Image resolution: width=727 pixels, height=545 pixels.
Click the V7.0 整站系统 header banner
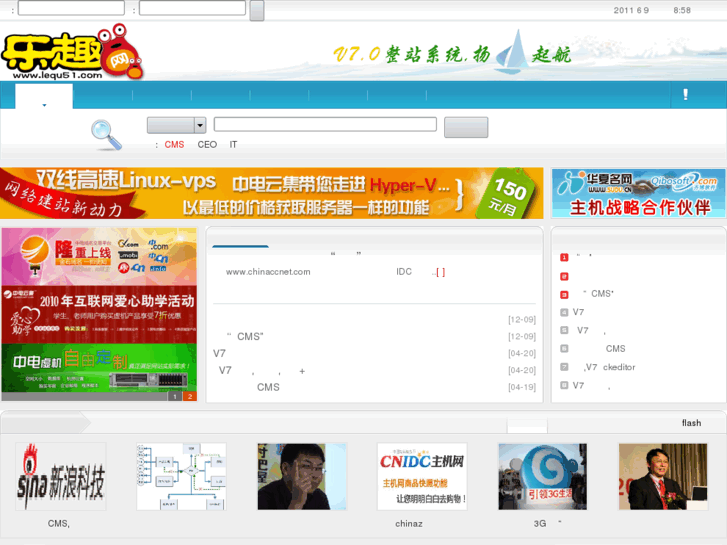pos(452,54)
